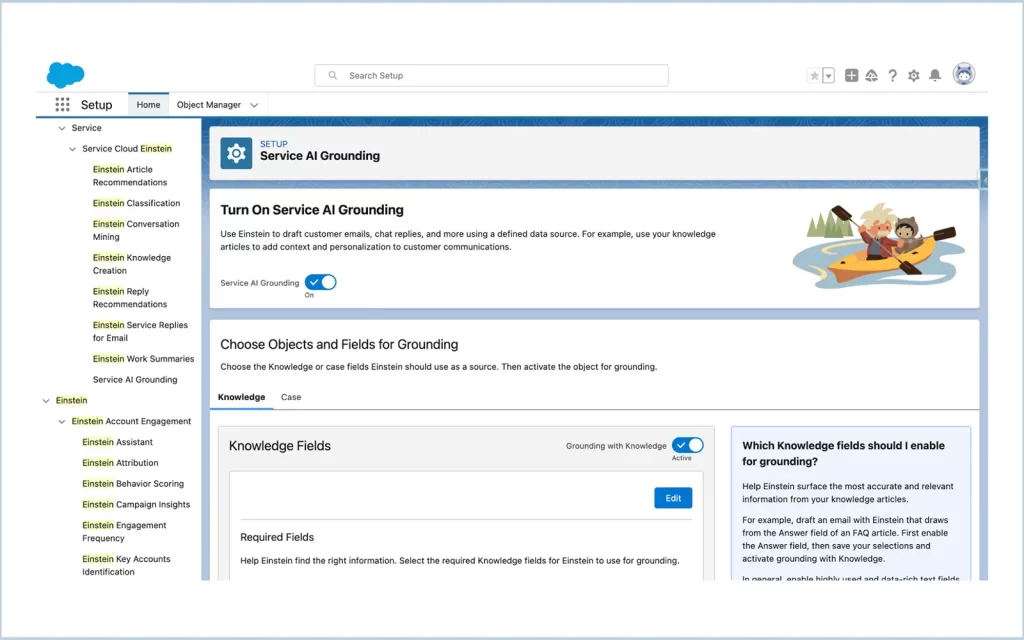
Task: Click the search magnifier icon
Action: pyautogui.click(x=332, y=76)
